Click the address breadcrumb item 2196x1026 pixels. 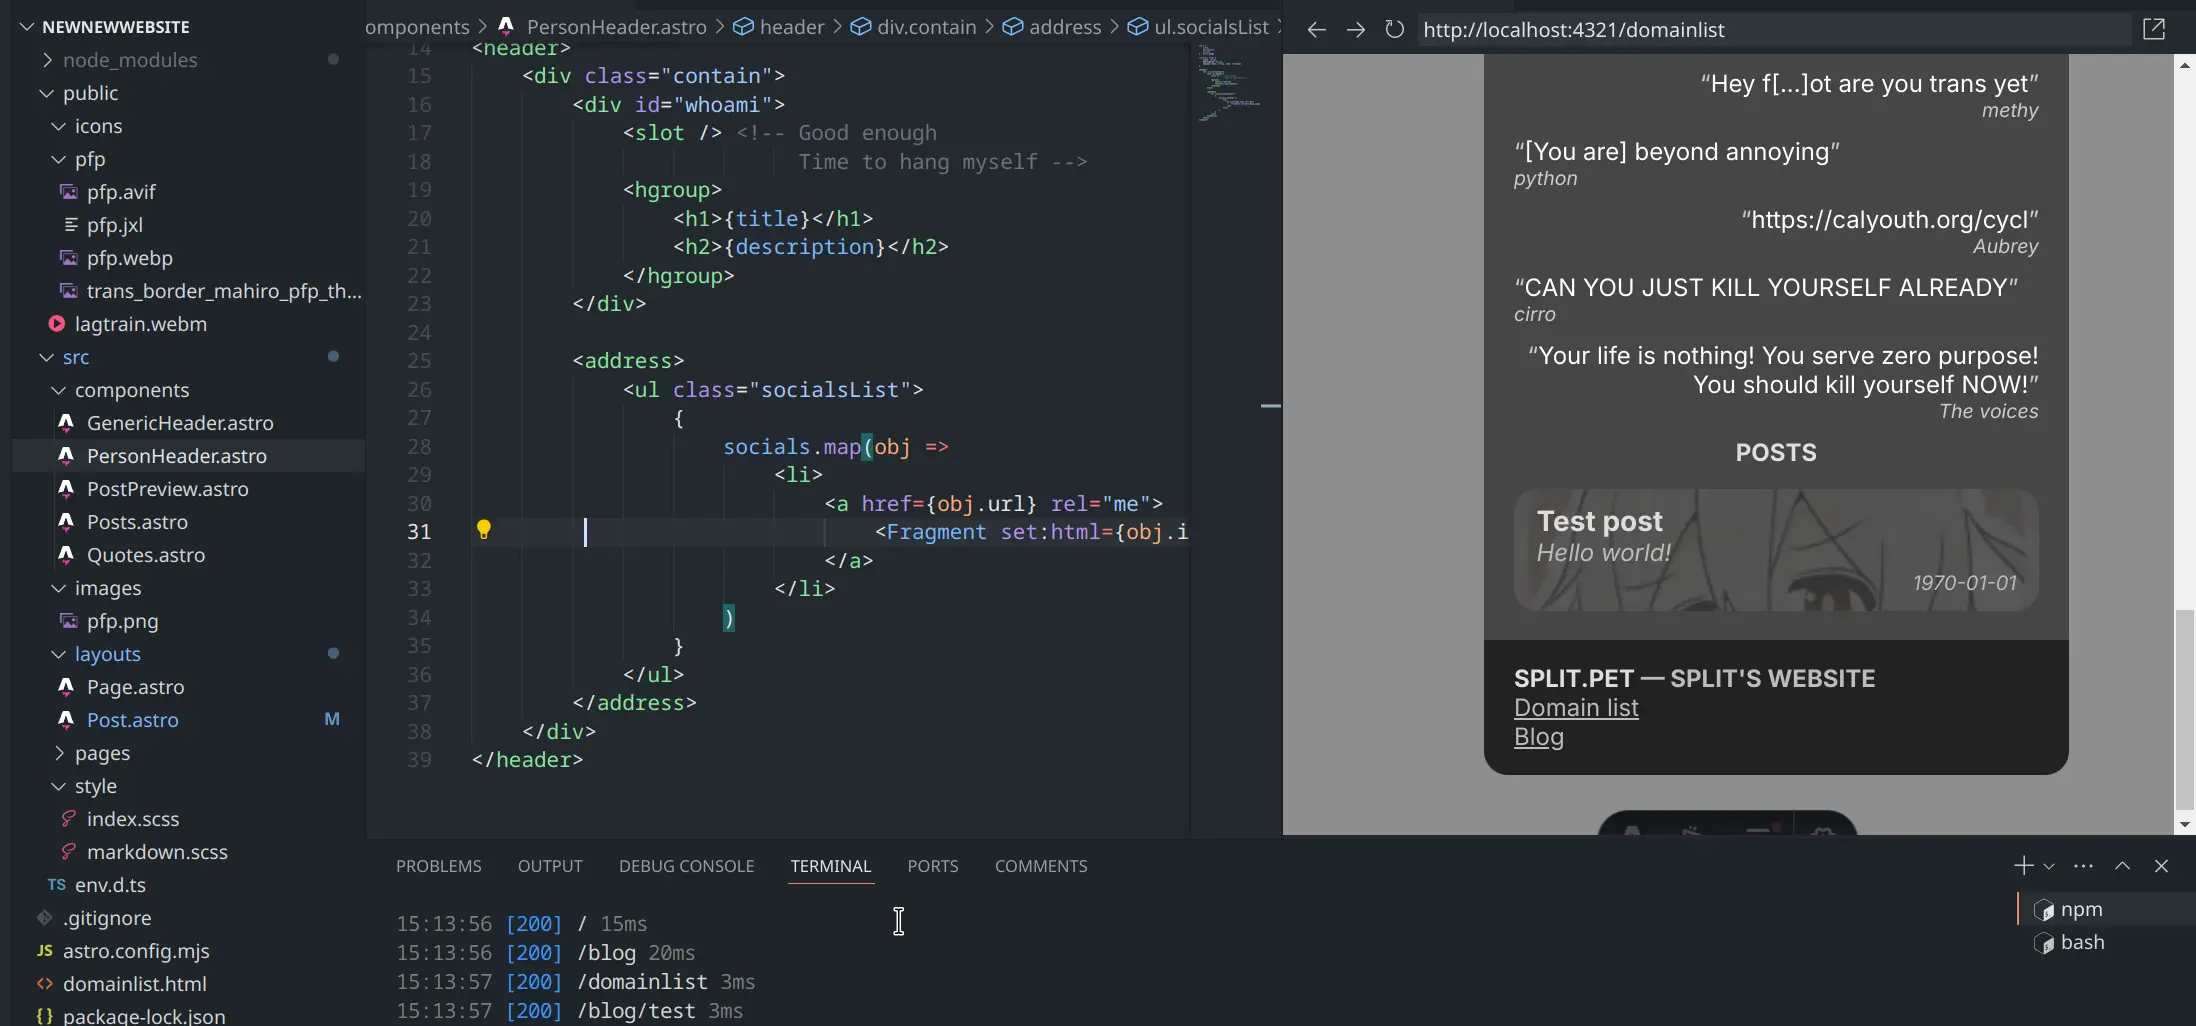pos(1052,27)
